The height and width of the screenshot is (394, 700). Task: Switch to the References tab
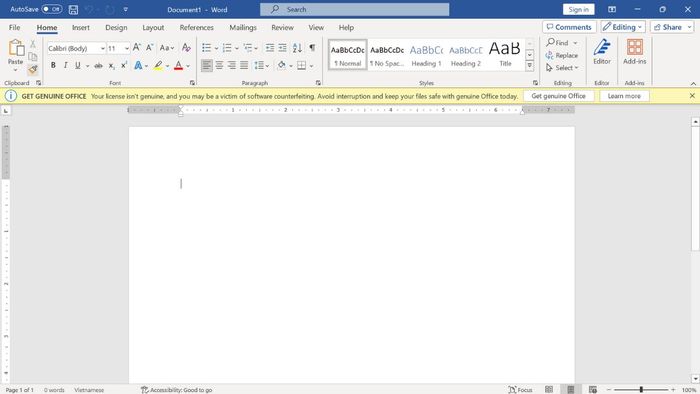point(196,27)
